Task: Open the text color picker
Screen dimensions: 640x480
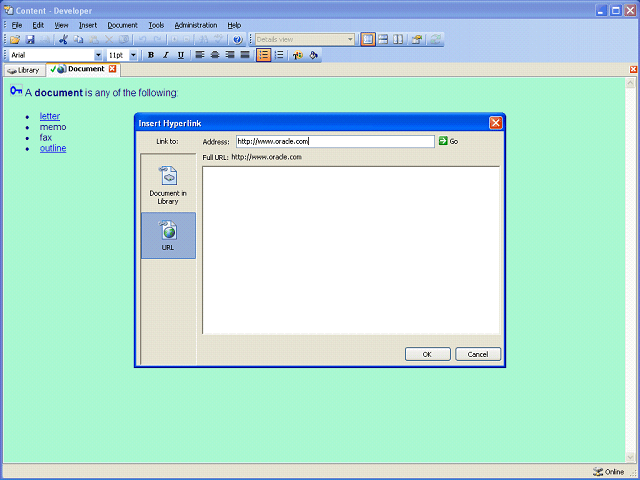Action: coord(298,55)
